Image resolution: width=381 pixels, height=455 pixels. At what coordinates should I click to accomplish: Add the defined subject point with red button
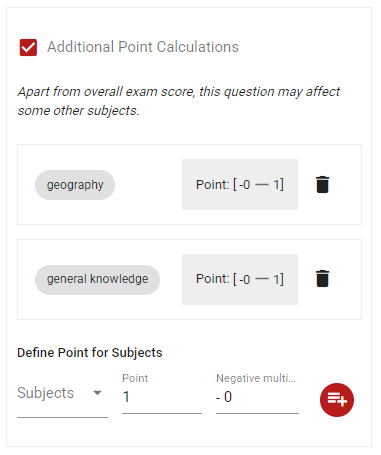337,400
